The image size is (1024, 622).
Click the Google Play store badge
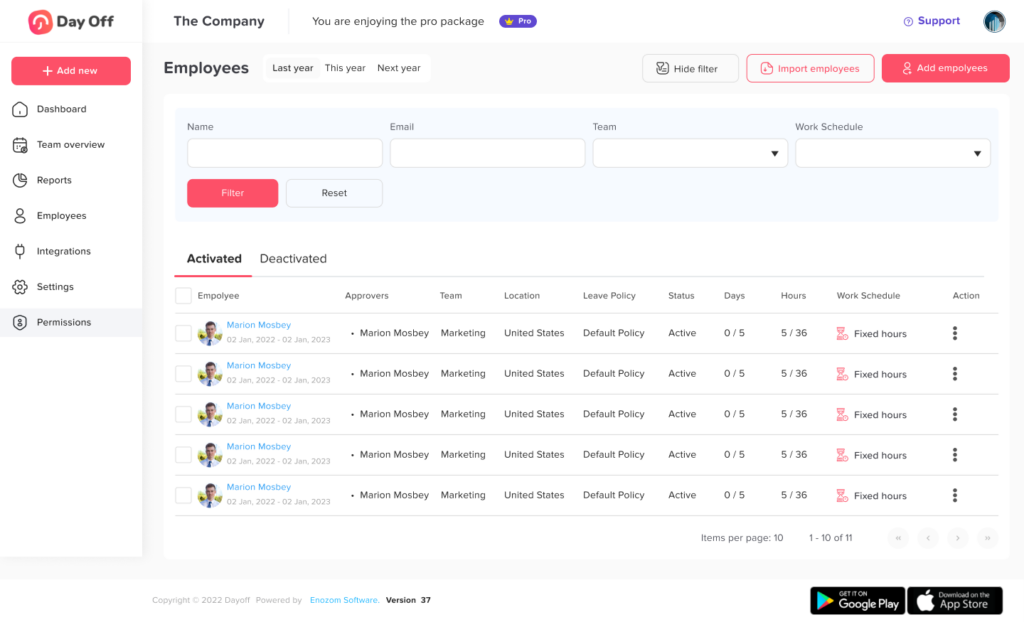857,600
